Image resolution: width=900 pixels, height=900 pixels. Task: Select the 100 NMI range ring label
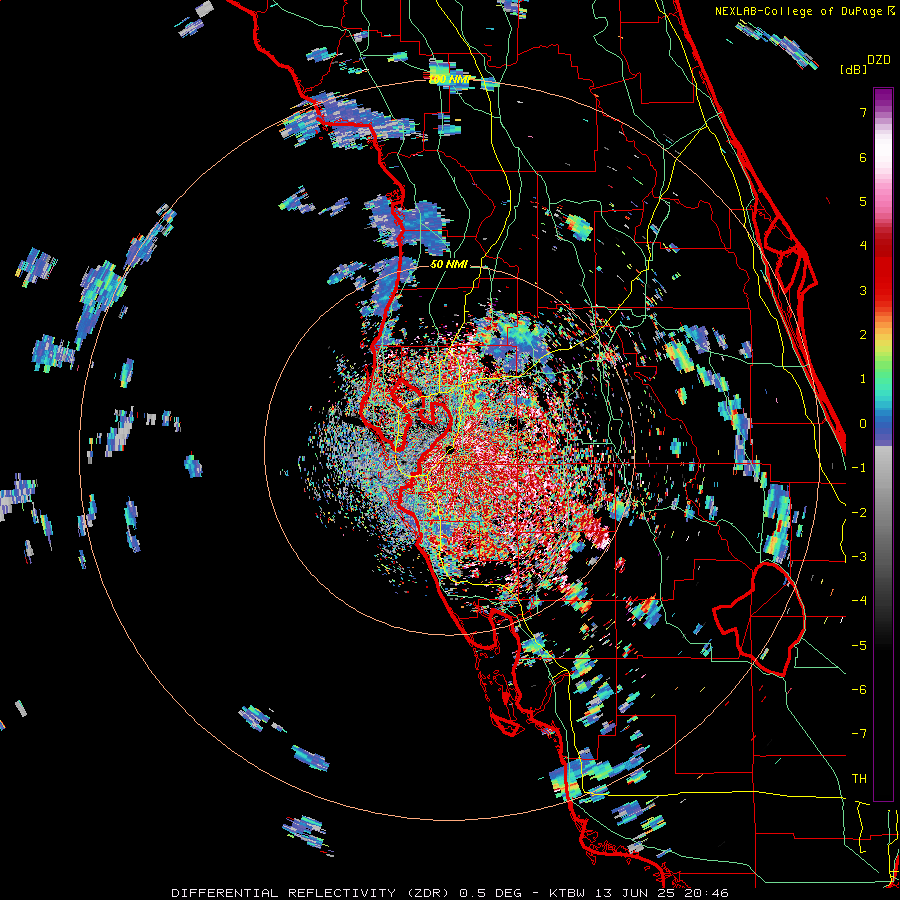point(449,79)
